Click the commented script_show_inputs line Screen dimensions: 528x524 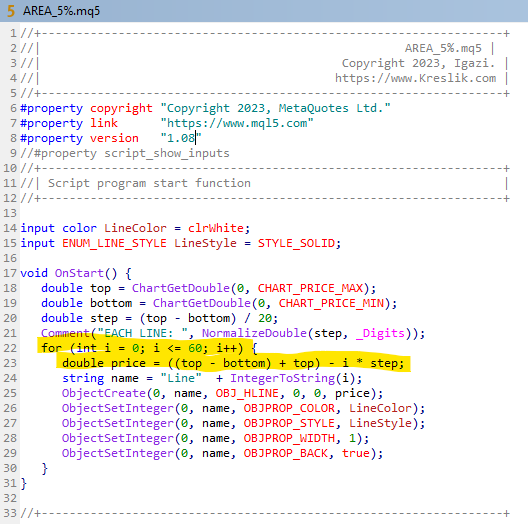pyautogui.click(x=125, y=154)
